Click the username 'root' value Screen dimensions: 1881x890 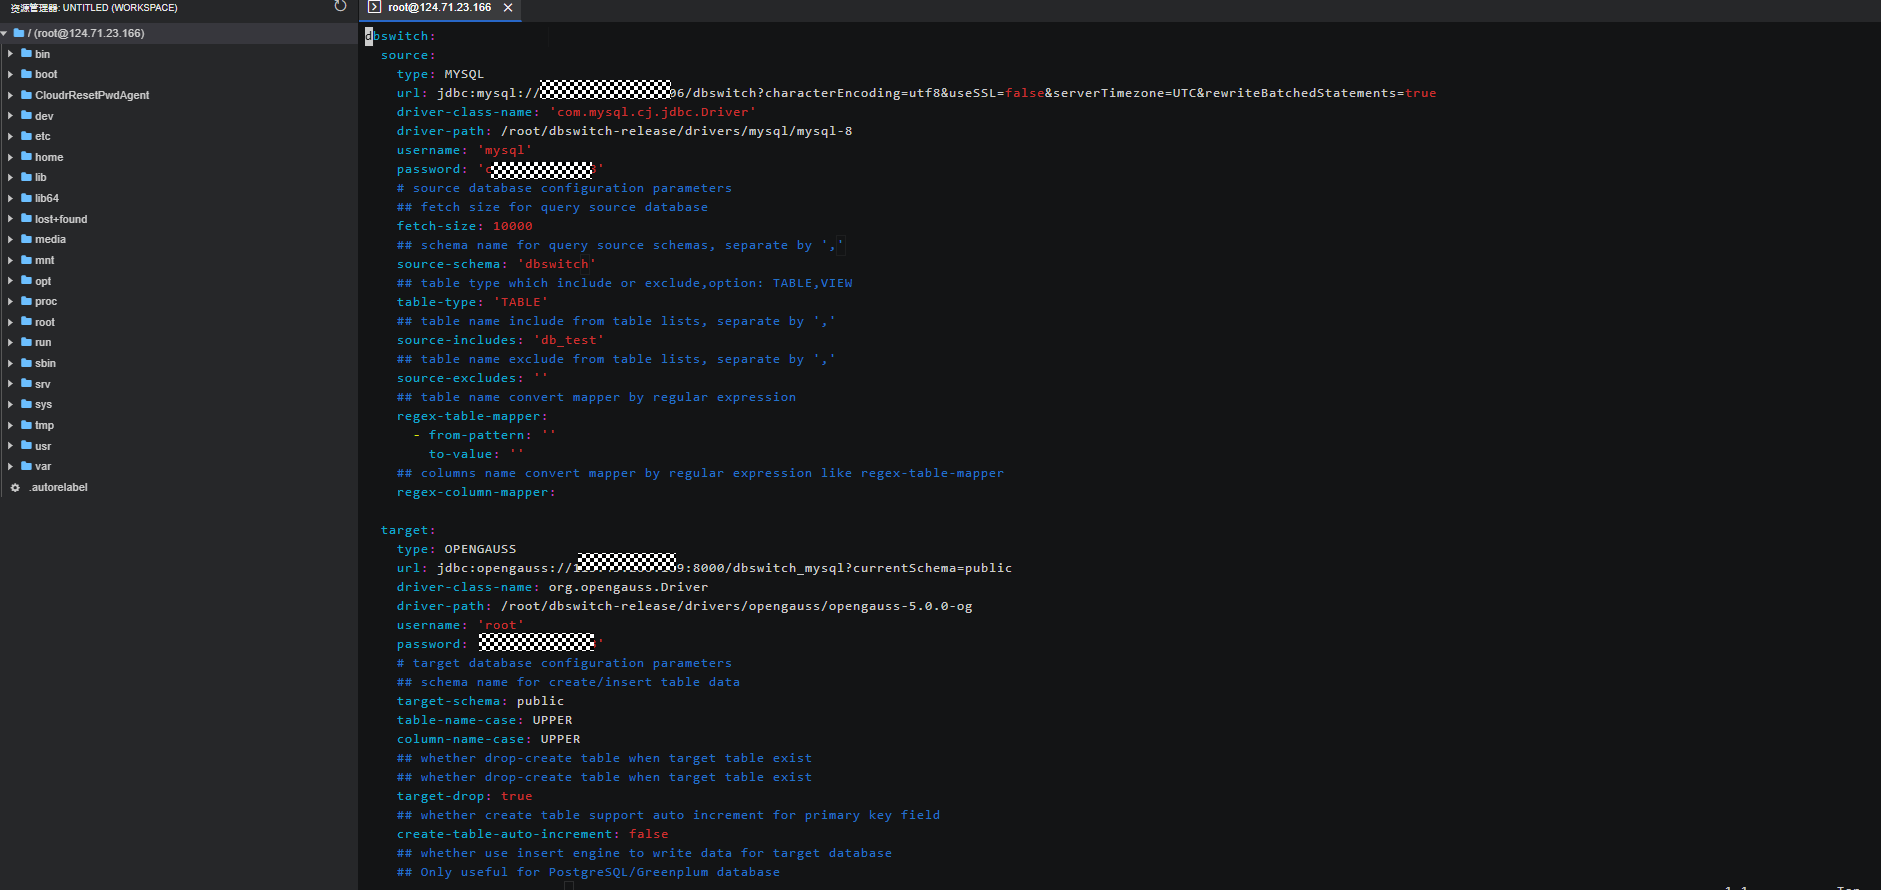(500, 625)
